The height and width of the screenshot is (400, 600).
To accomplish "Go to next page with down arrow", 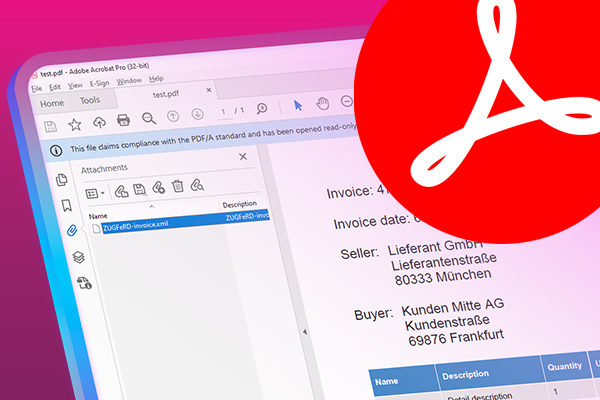I will pos(197,114).
